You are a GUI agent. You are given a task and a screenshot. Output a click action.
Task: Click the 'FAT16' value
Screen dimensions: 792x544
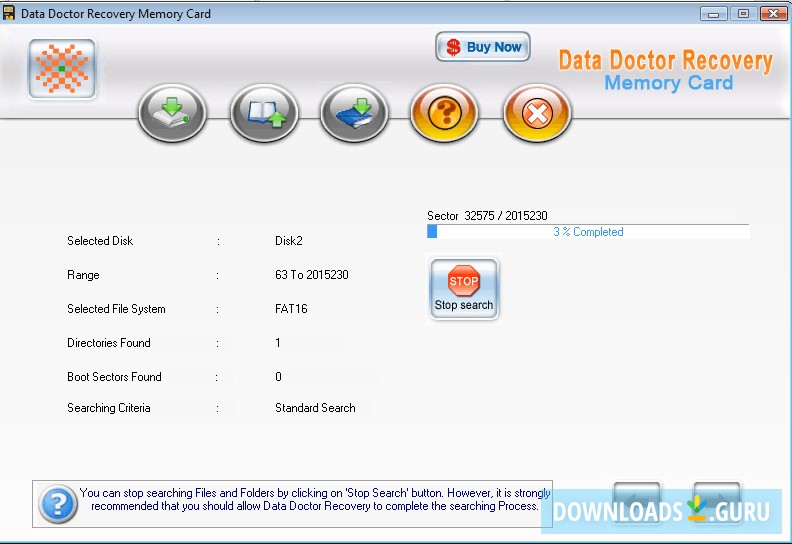[x=291, y=309]
